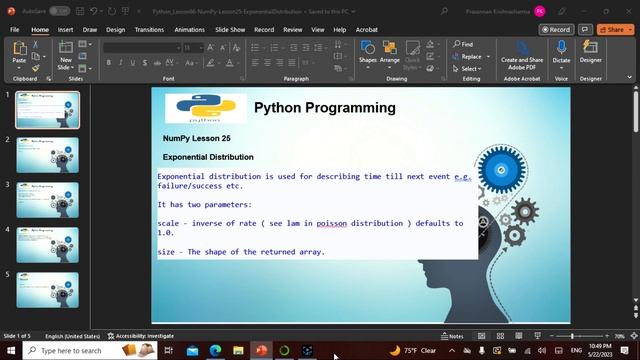Open text highlight color picker
Viewport: 640px width, 360px height.
click(x=211, y=63)
